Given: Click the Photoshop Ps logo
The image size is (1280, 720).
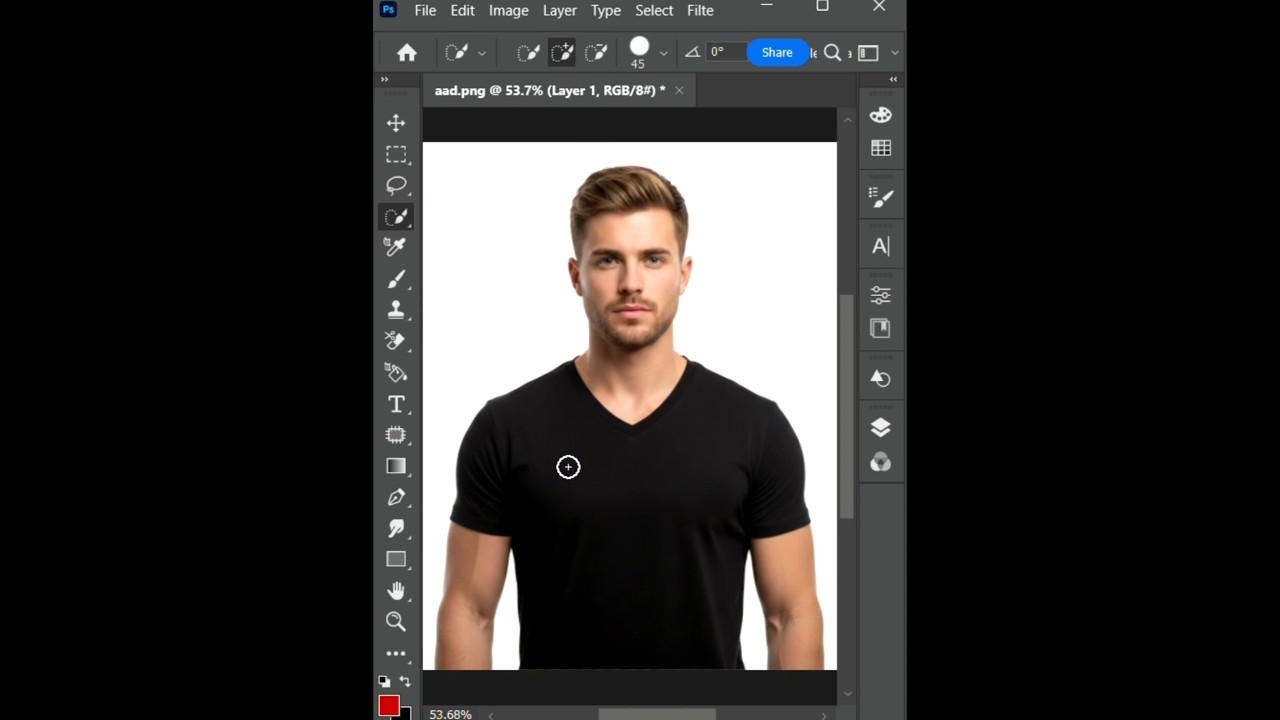Looking at the screenshot, I should pyautogui.click(x=388, y=10).
